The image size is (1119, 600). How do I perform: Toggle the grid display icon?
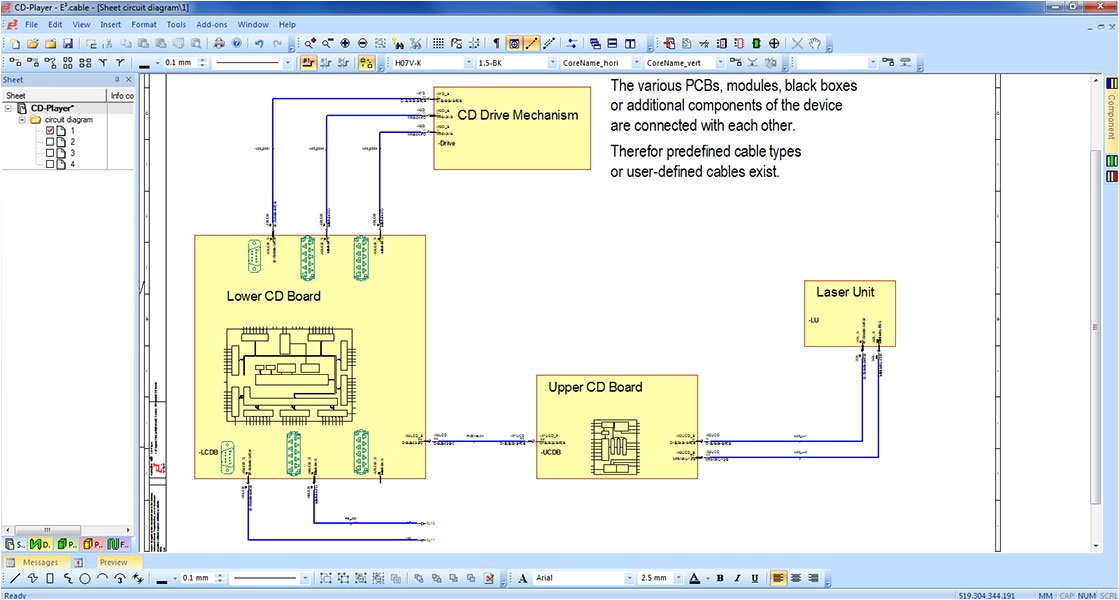click(438, 44)
